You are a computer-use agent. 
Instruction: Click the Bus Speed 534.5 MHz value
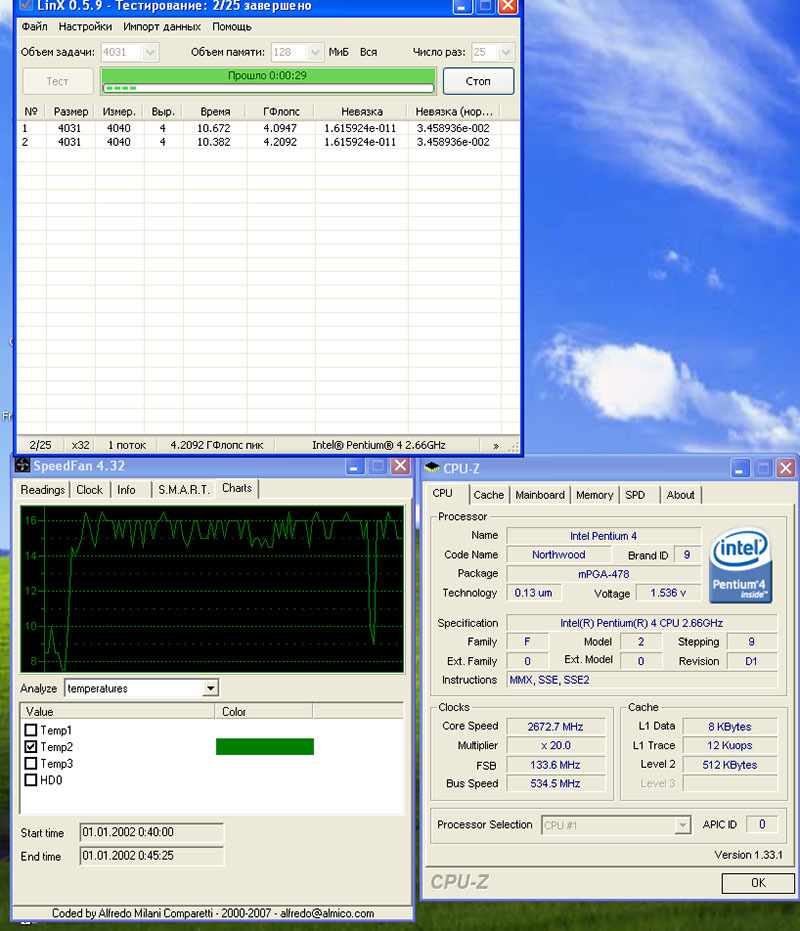tap(555, 783)
